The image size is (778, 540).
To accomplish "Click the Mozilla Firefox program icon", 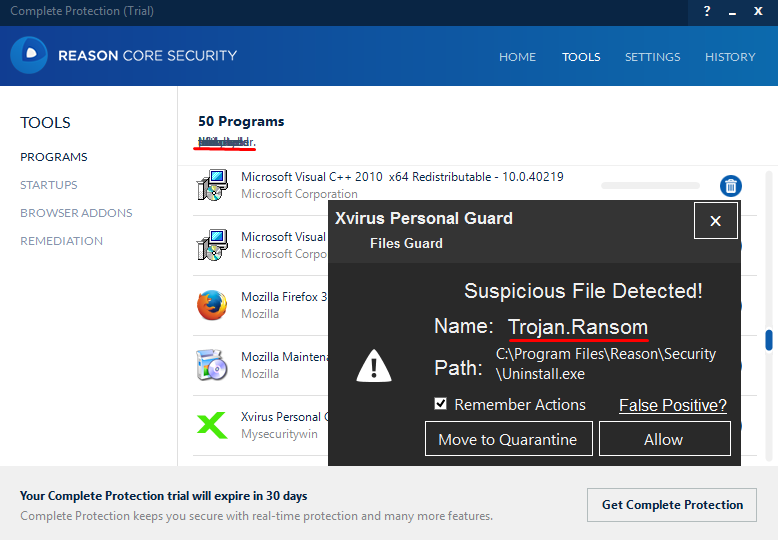I will click(212, 305).
